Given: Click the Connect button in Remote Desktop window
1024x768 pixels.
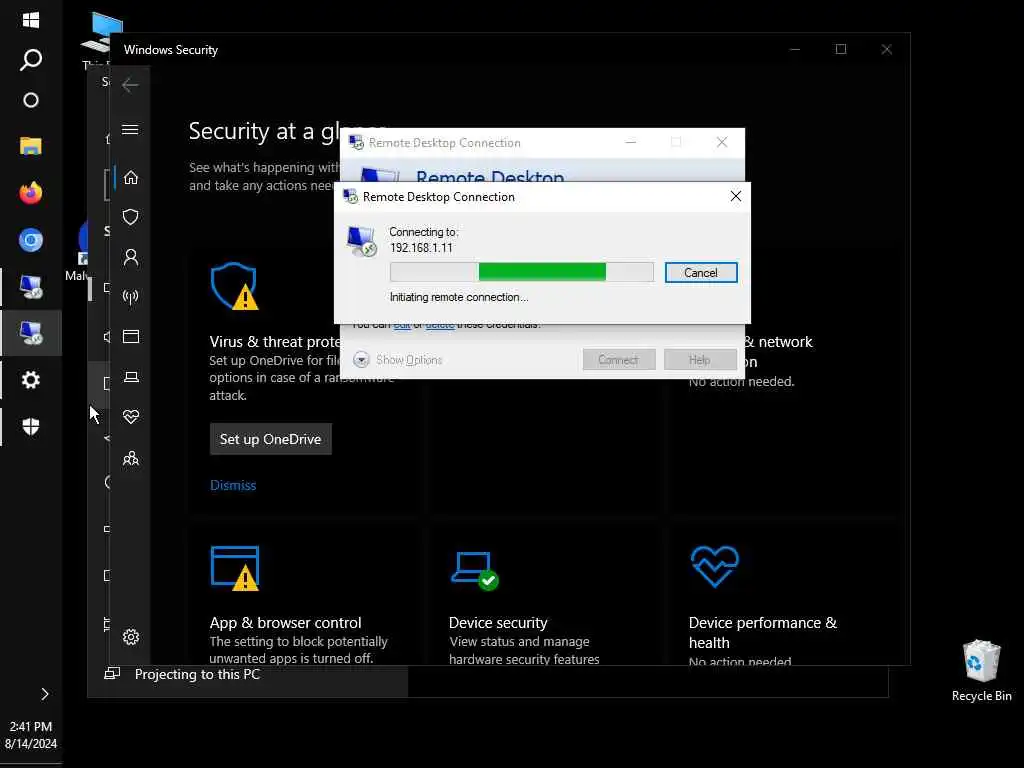Looking at the screenshot, I should click(x=618, y=360).
